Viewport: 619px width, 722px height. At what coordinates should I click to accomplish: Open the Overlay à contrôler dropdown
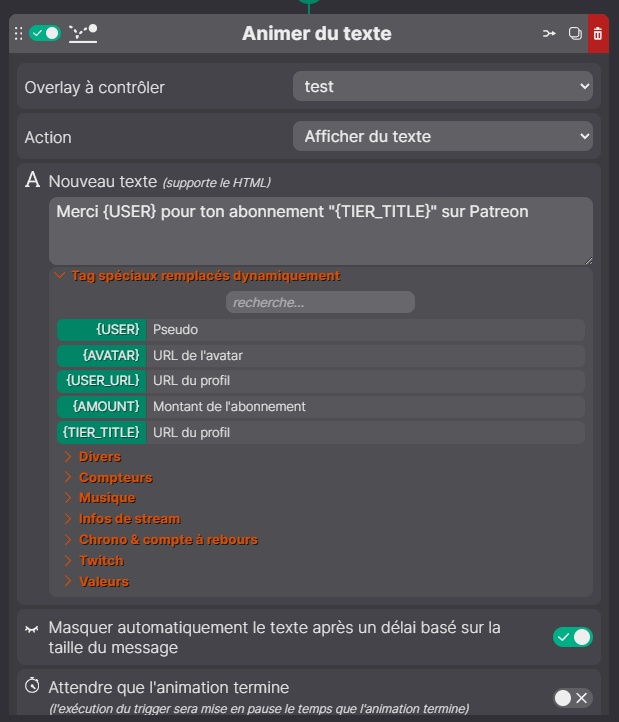tap(442, 87)
